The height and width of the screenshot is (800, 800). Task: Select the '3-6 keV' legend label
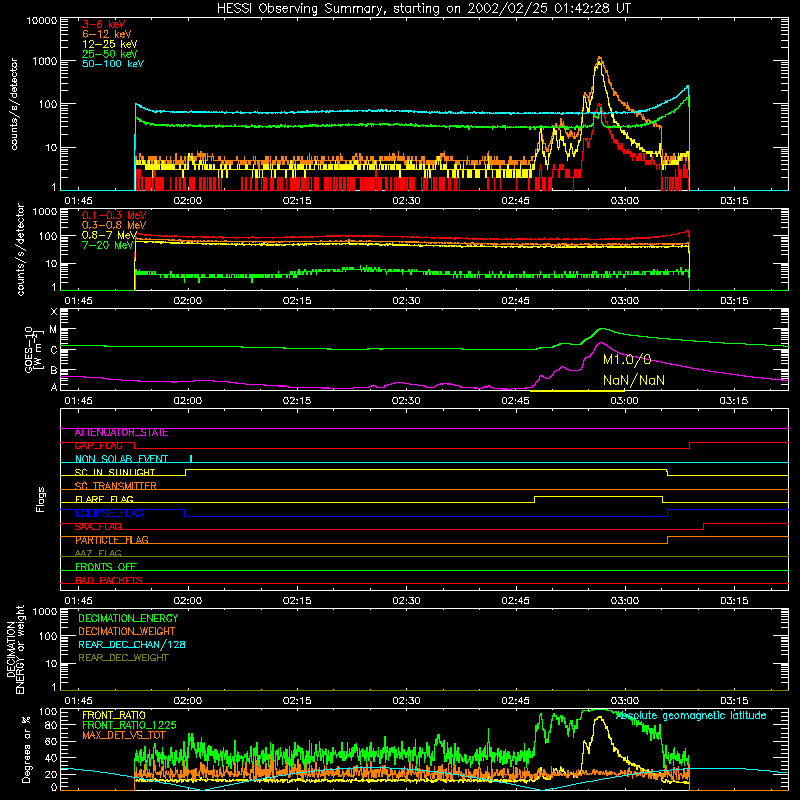click(104, 24)
